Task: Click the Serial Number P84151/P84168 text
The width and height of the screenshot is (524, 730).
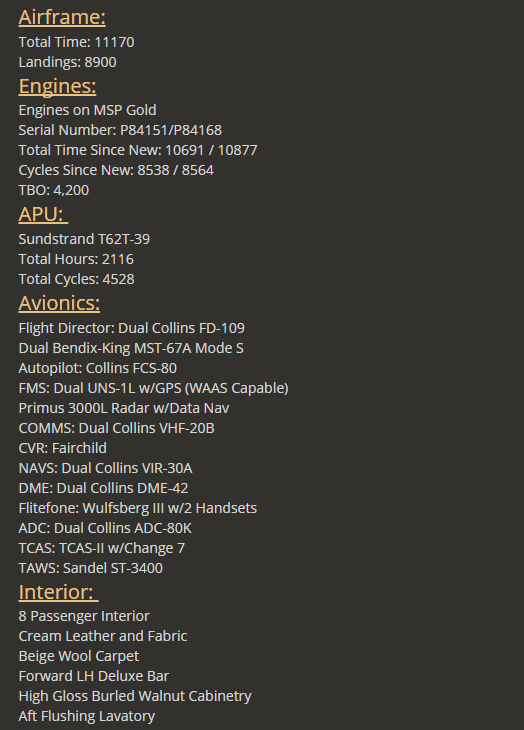Action: pyautogui.click(x=120, y=130)
